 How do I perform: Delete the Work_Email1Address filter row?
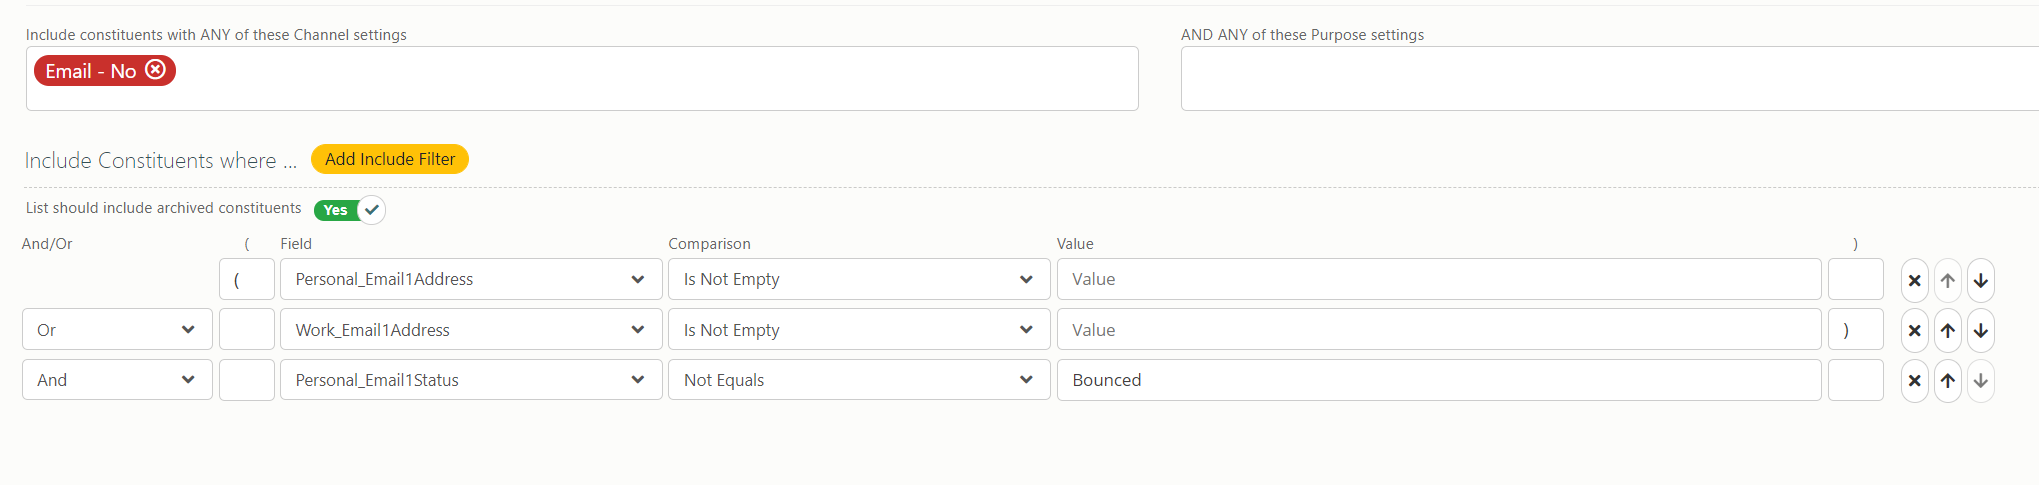click(x=1914, y=330)
